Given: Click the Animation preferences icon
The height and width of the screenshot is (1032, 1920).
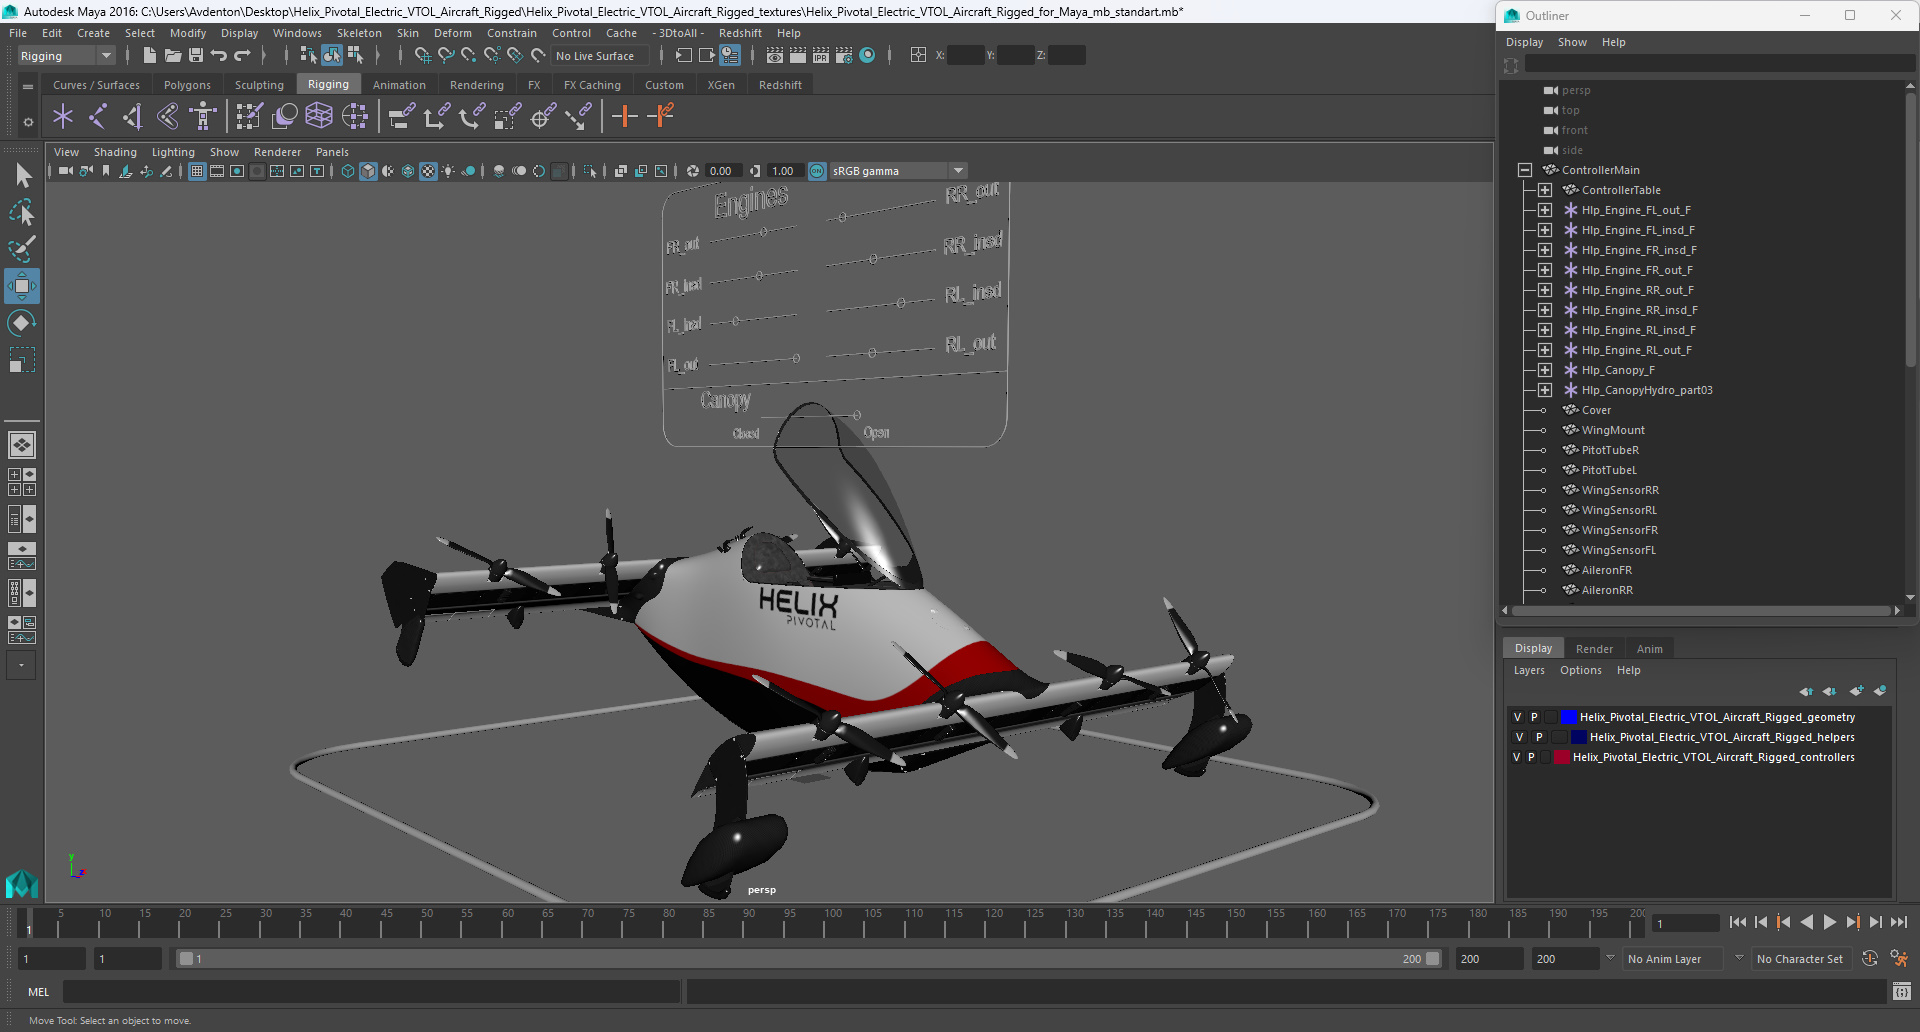Looking at the screenshot, I should (1899, 958).
